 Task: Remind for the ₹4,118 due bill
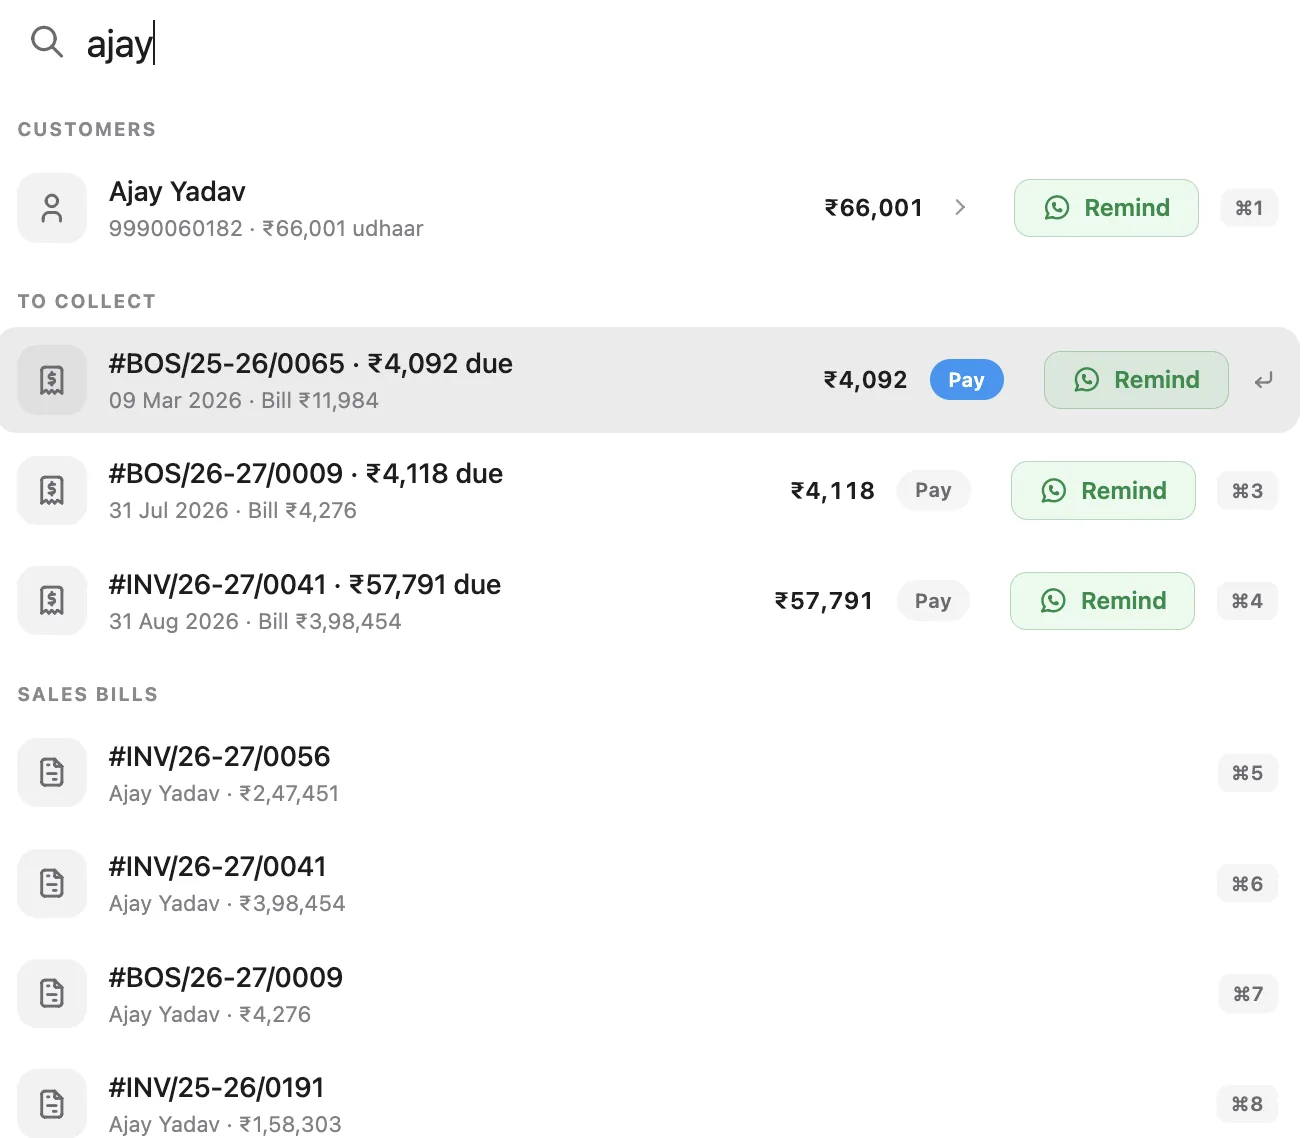pyautogui.click(x=1103, y=490)
